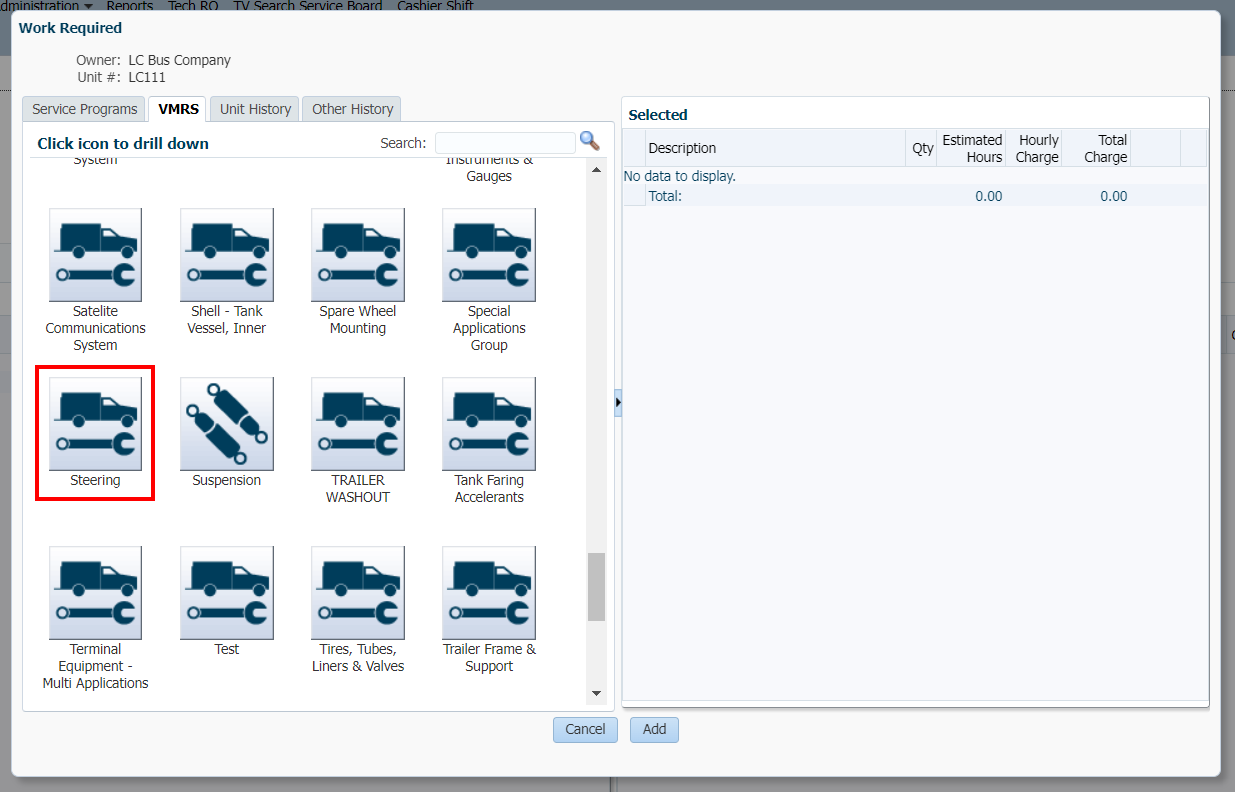Open Tank Faring Accelerants icon

coord(489,424)
